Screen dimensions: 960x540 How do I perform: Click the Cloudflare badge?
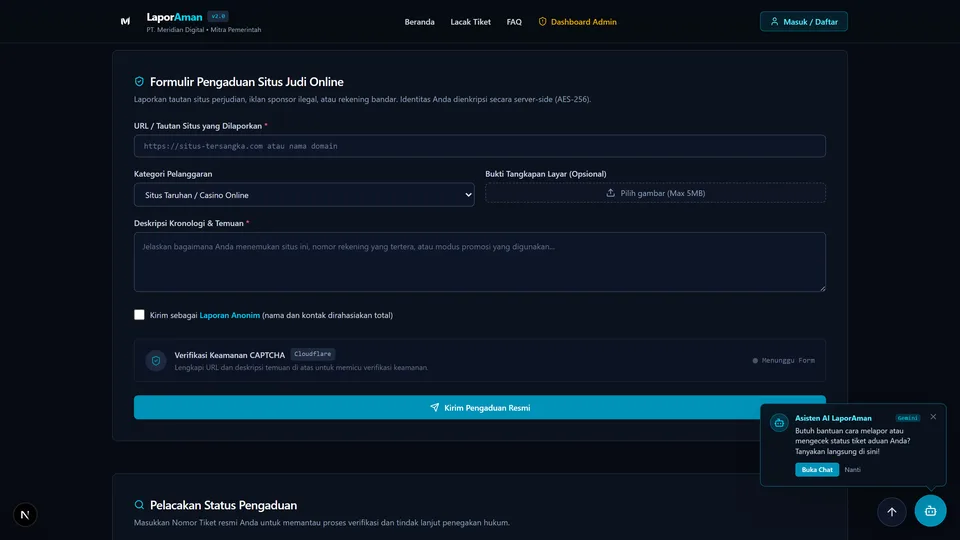coord(312,354)
